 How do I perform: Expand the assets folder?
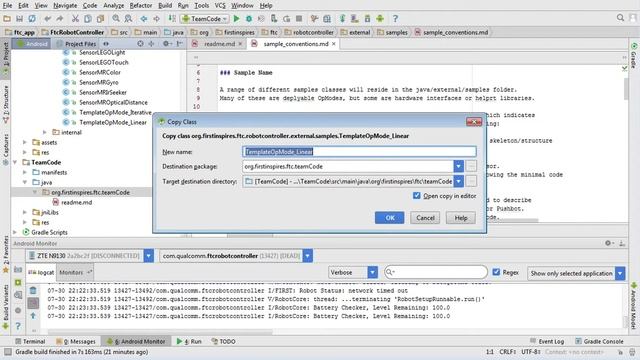25,142
